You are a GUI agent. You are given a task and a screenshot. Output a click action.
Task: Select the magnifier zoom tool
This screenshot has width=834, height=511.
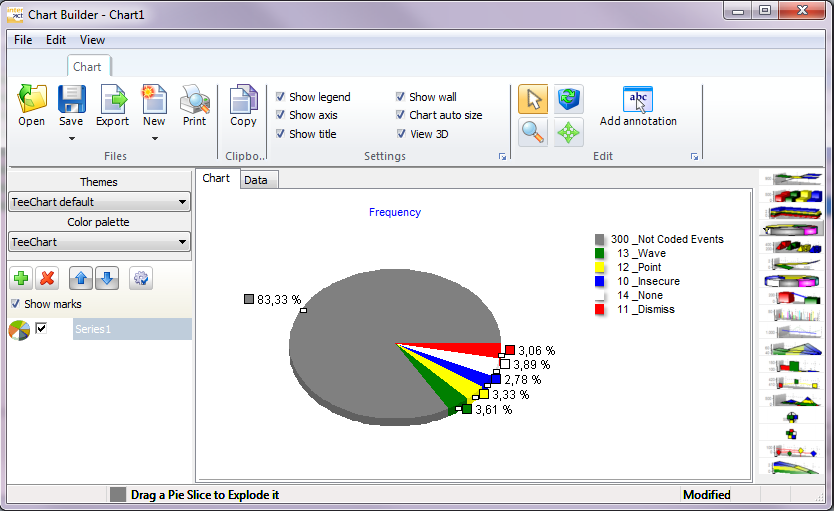pyautogui.click(x=533, y=132)
